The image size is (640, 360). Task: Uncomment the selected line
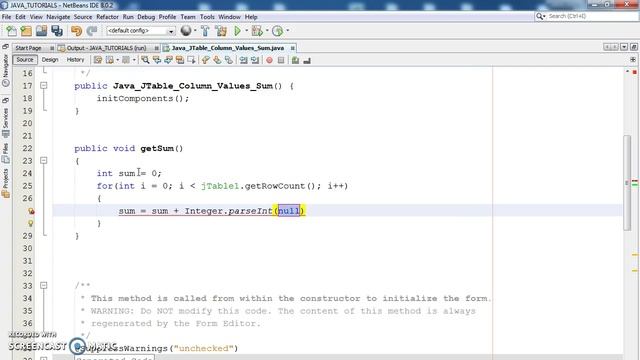[x=307, y=60]
